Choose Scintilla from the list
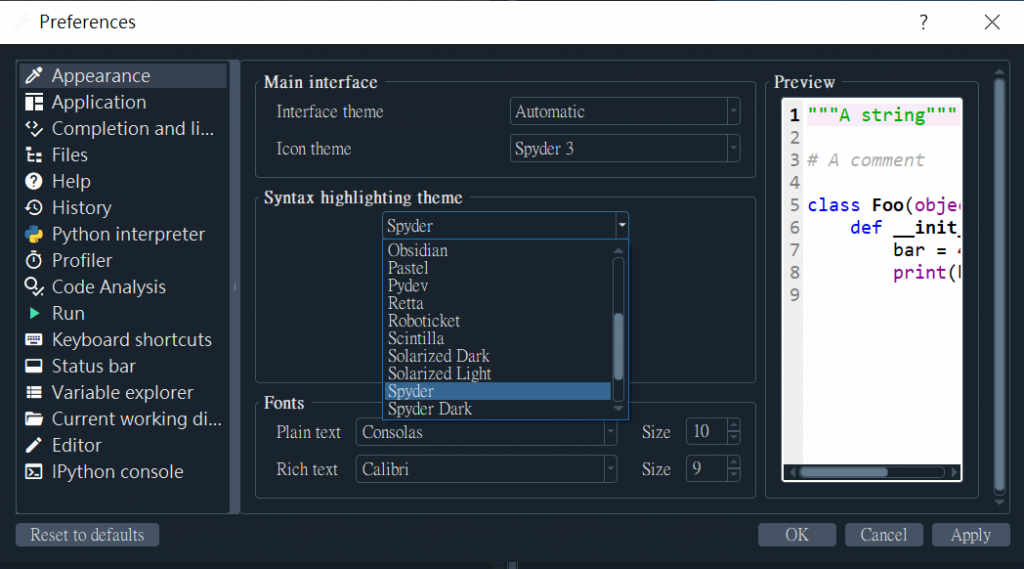The width and height of the screenshot is (1024, 569). pos(499,338)
